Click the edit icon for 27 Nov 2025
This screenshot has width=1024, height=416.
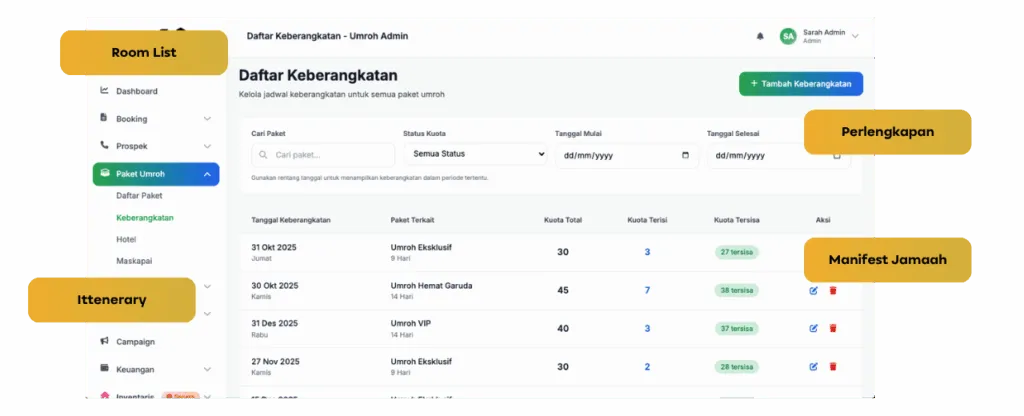(x=813, y=367)
